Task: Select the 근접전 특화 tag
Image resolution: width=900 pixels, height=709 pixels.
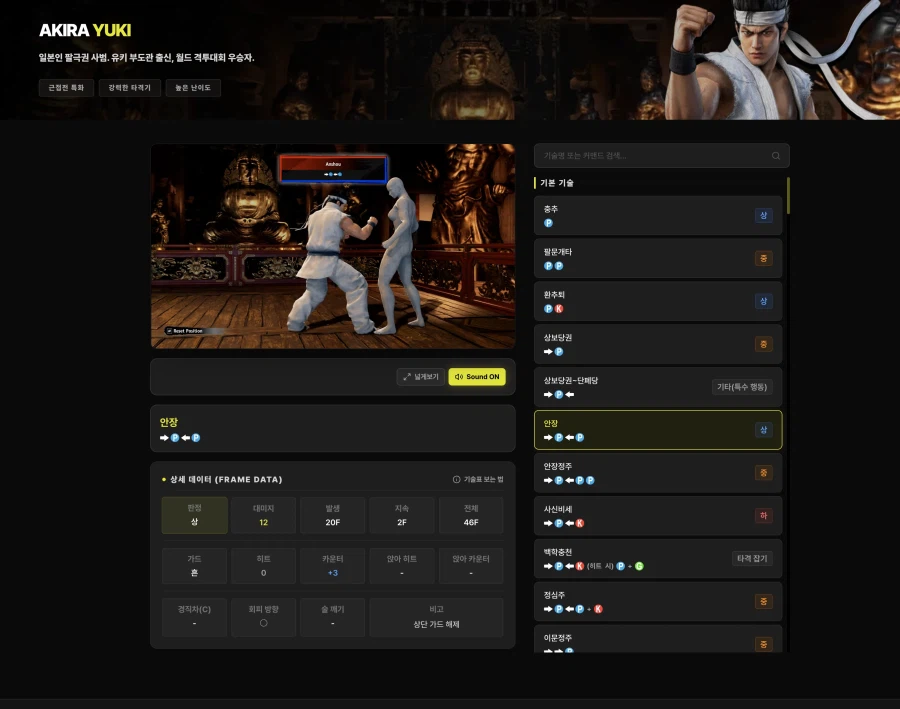Action: (x=66, y=88)
